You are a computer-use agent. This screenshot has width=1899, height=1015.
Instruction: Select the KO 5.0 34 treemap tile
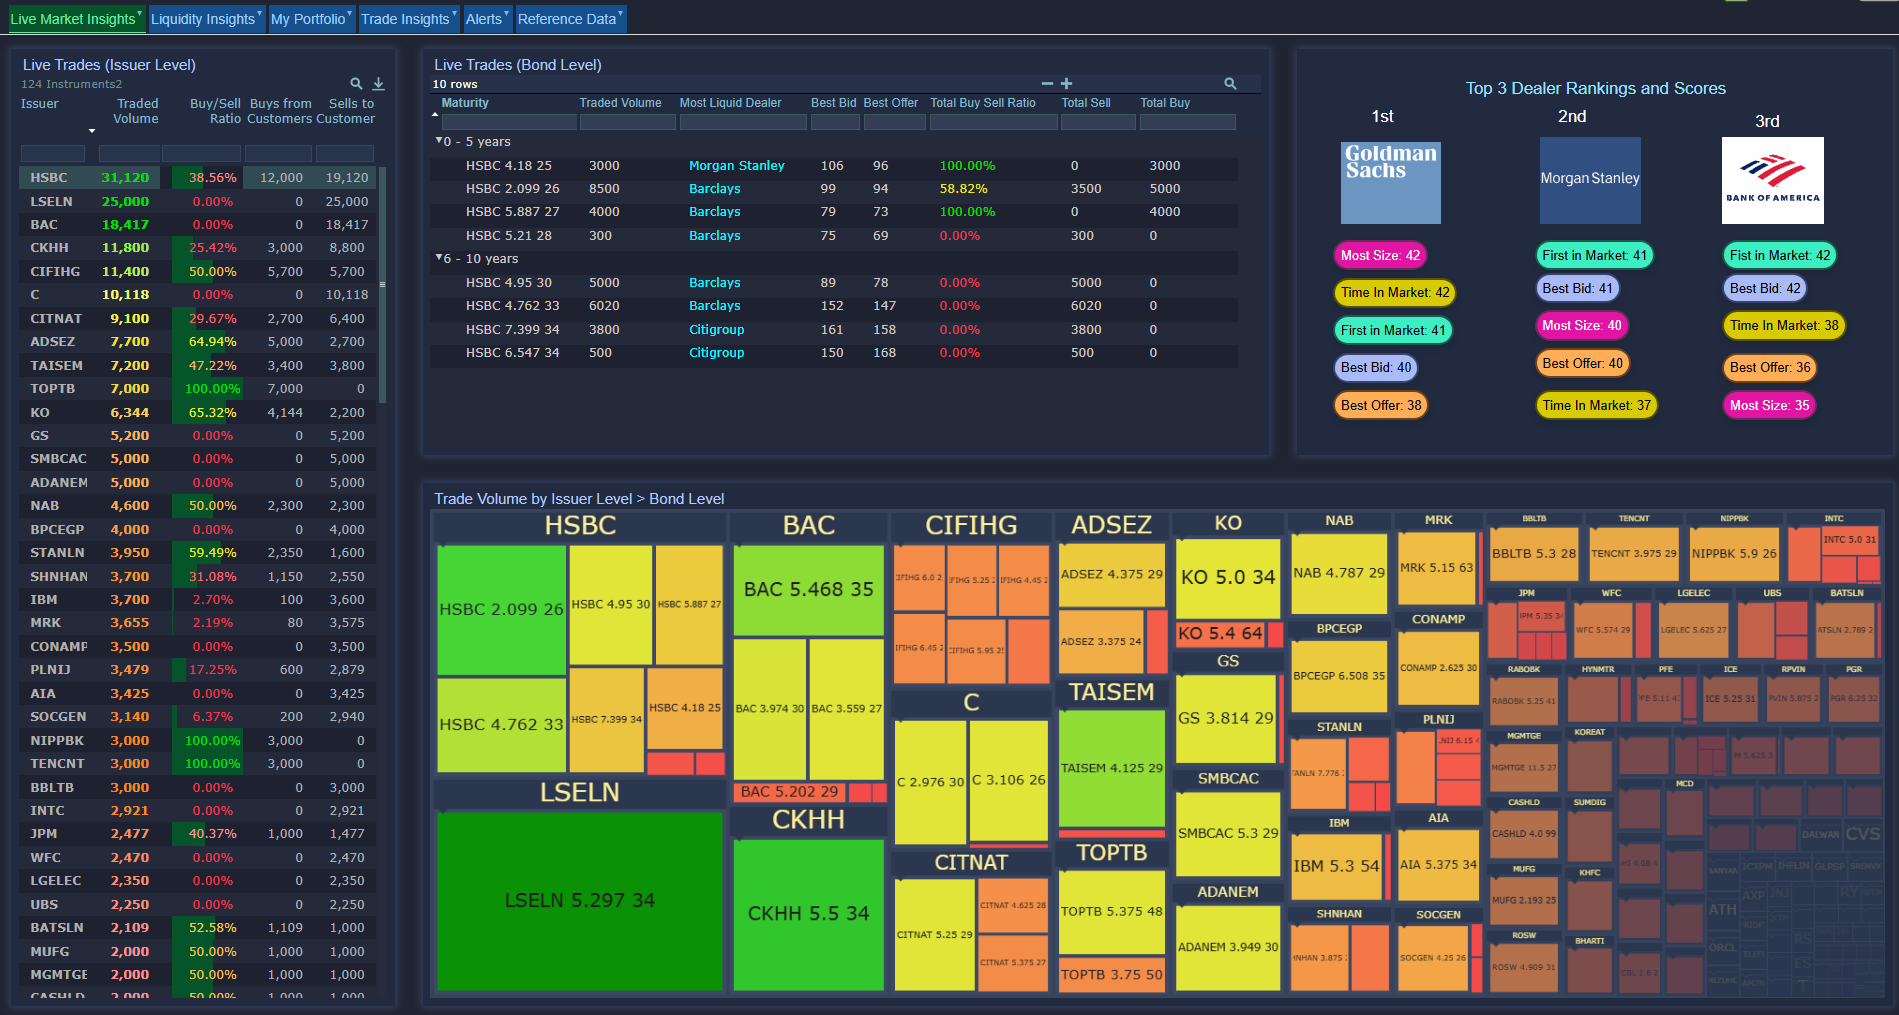tap(1227, 577)
